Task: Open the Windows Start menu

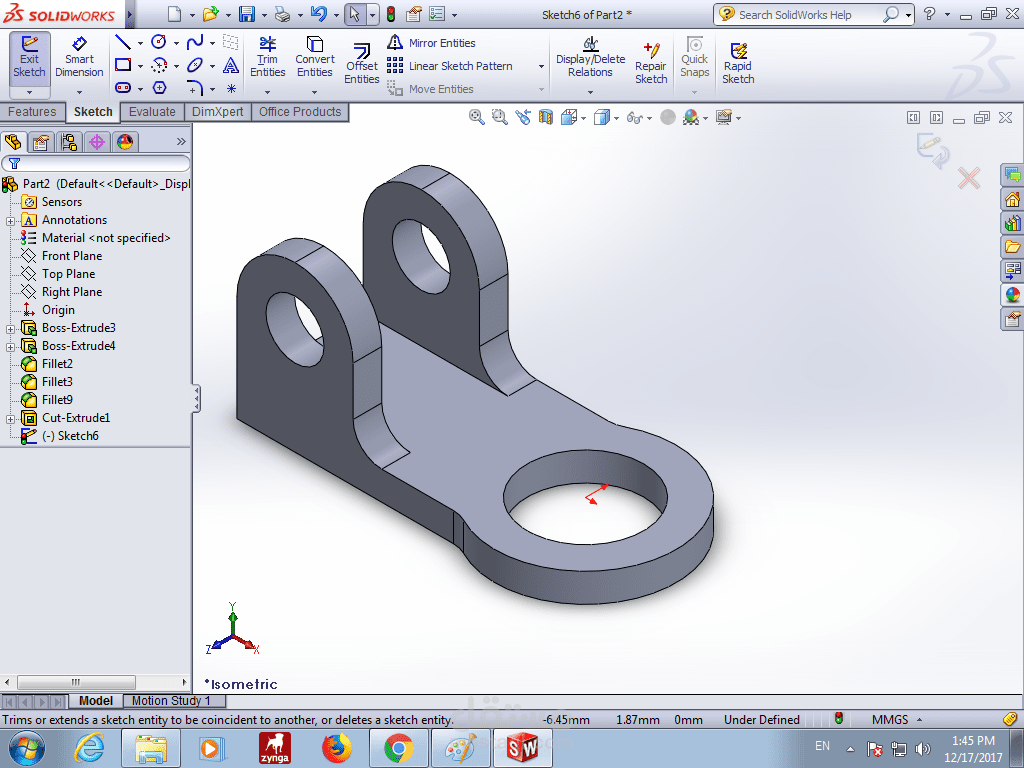Action: 27,748
